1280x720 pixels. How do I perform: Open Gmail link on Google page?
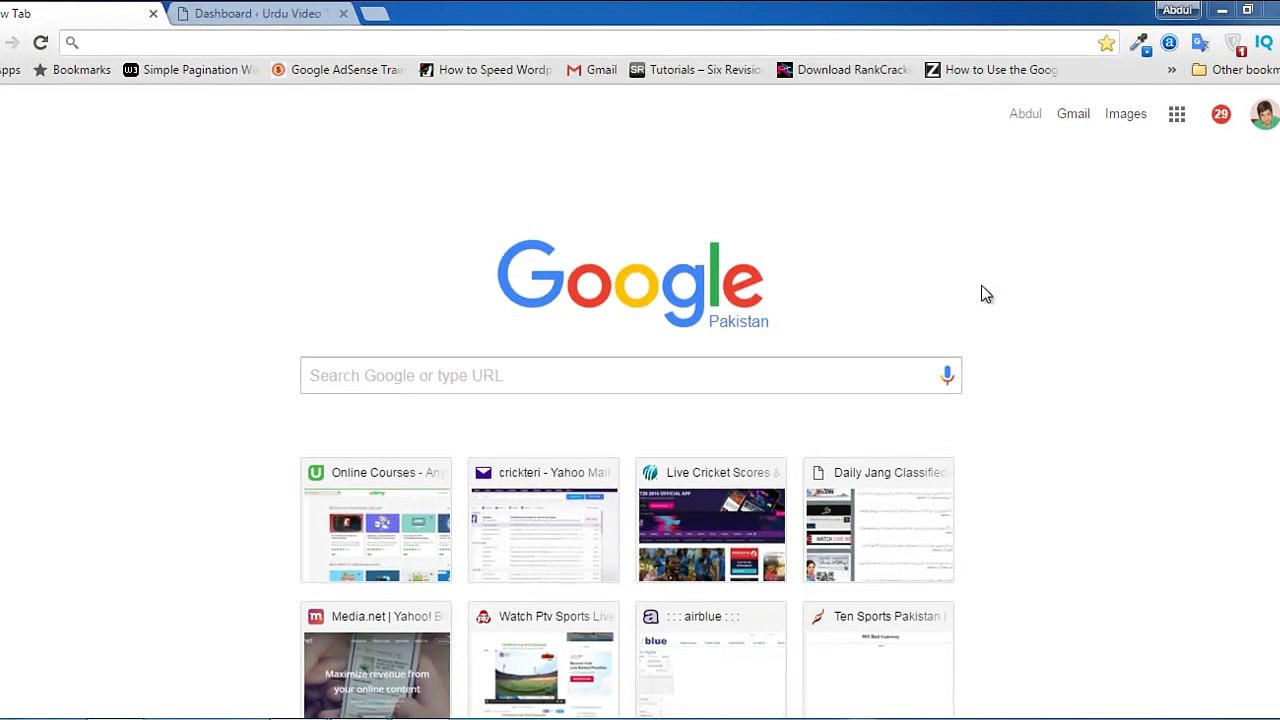tap(1073, 114)
